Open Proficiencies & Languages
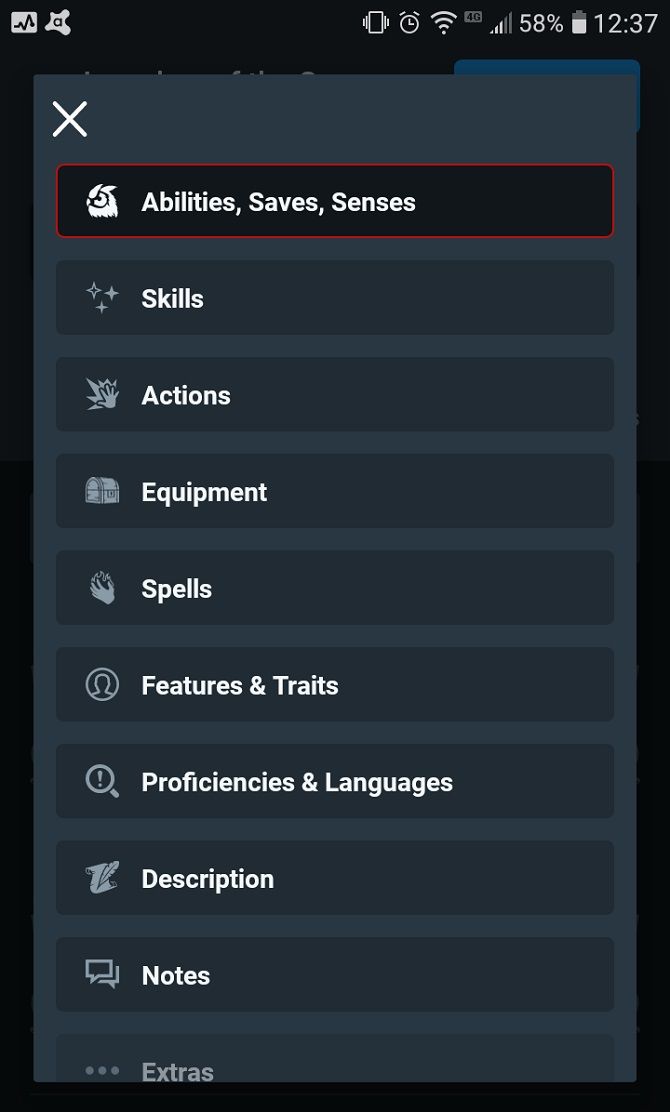Screen dimensions: 670x1112 (x=335, y=781)
